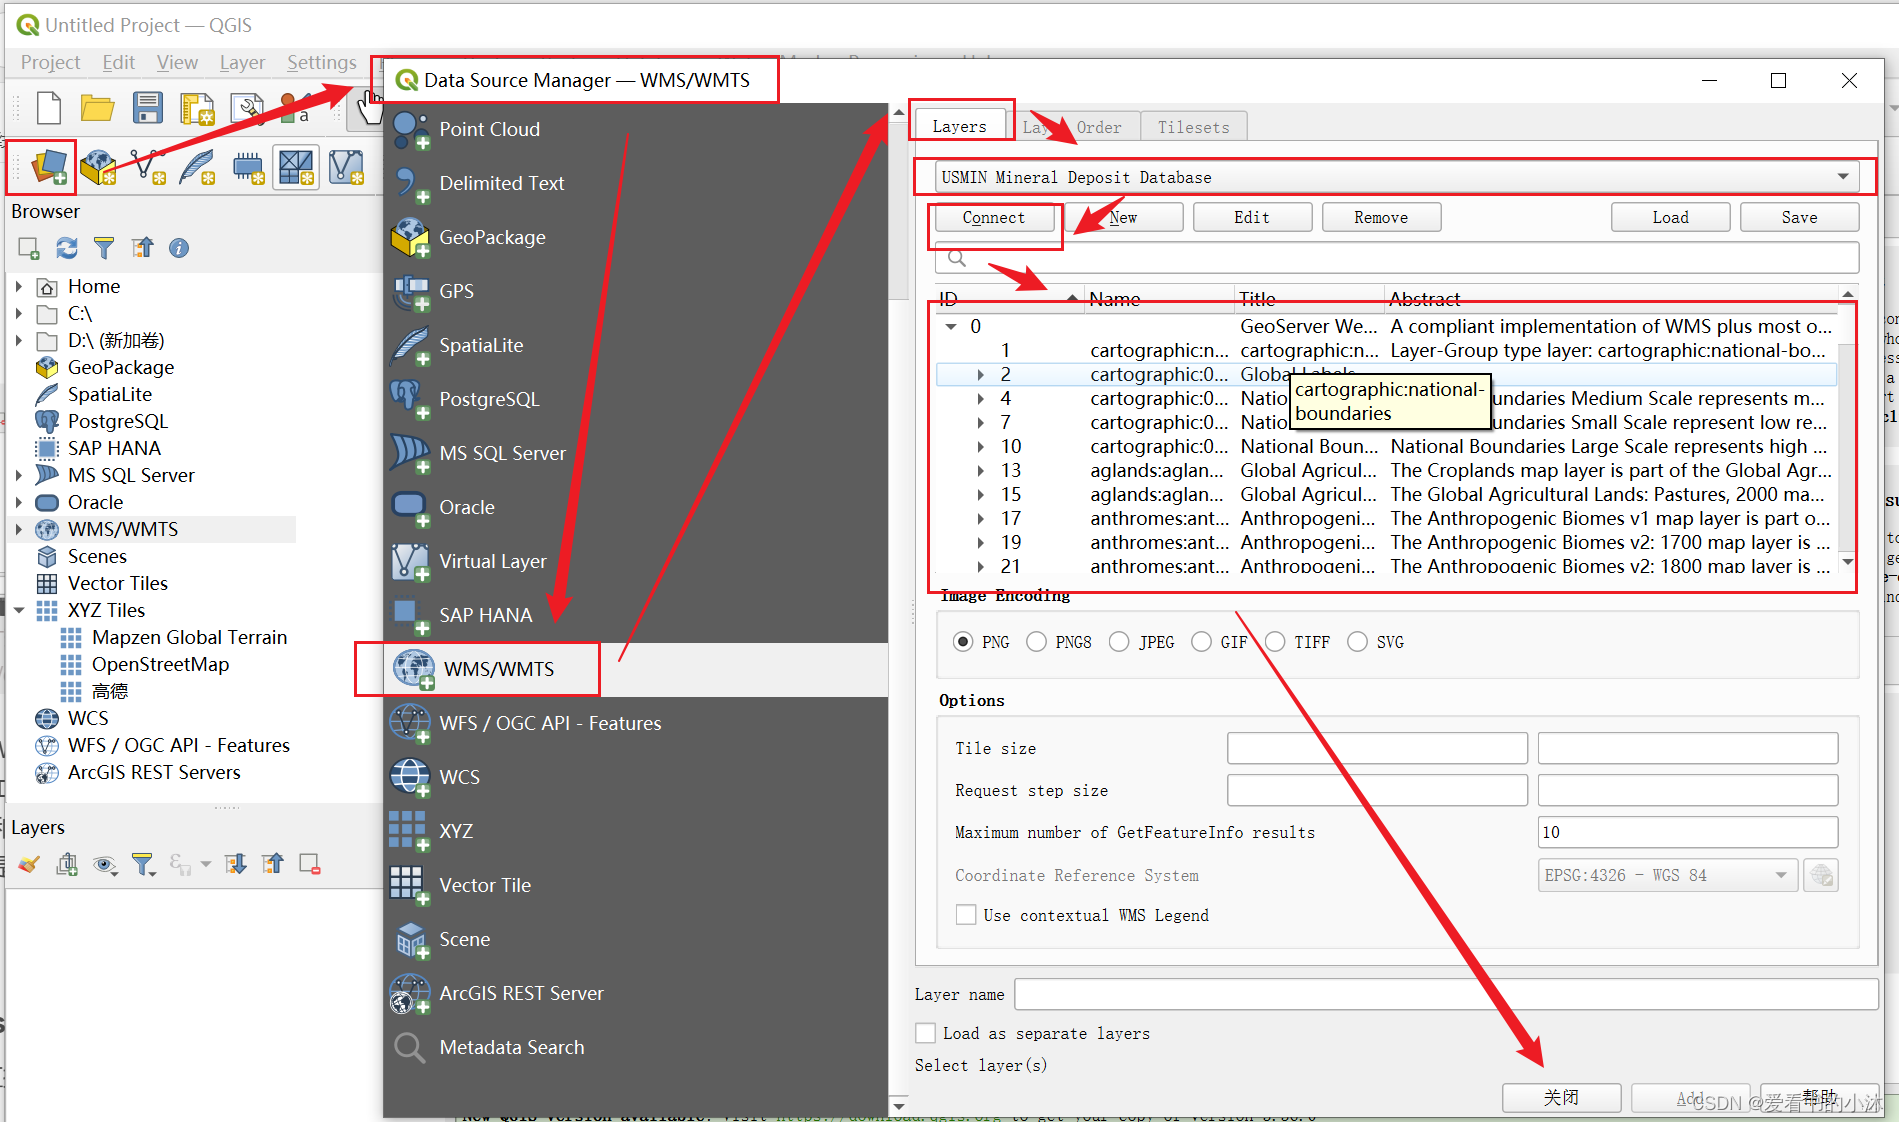The image size is (1899, 1122).
Task: Click layer search filter field
Action: tap(1397, 258)
